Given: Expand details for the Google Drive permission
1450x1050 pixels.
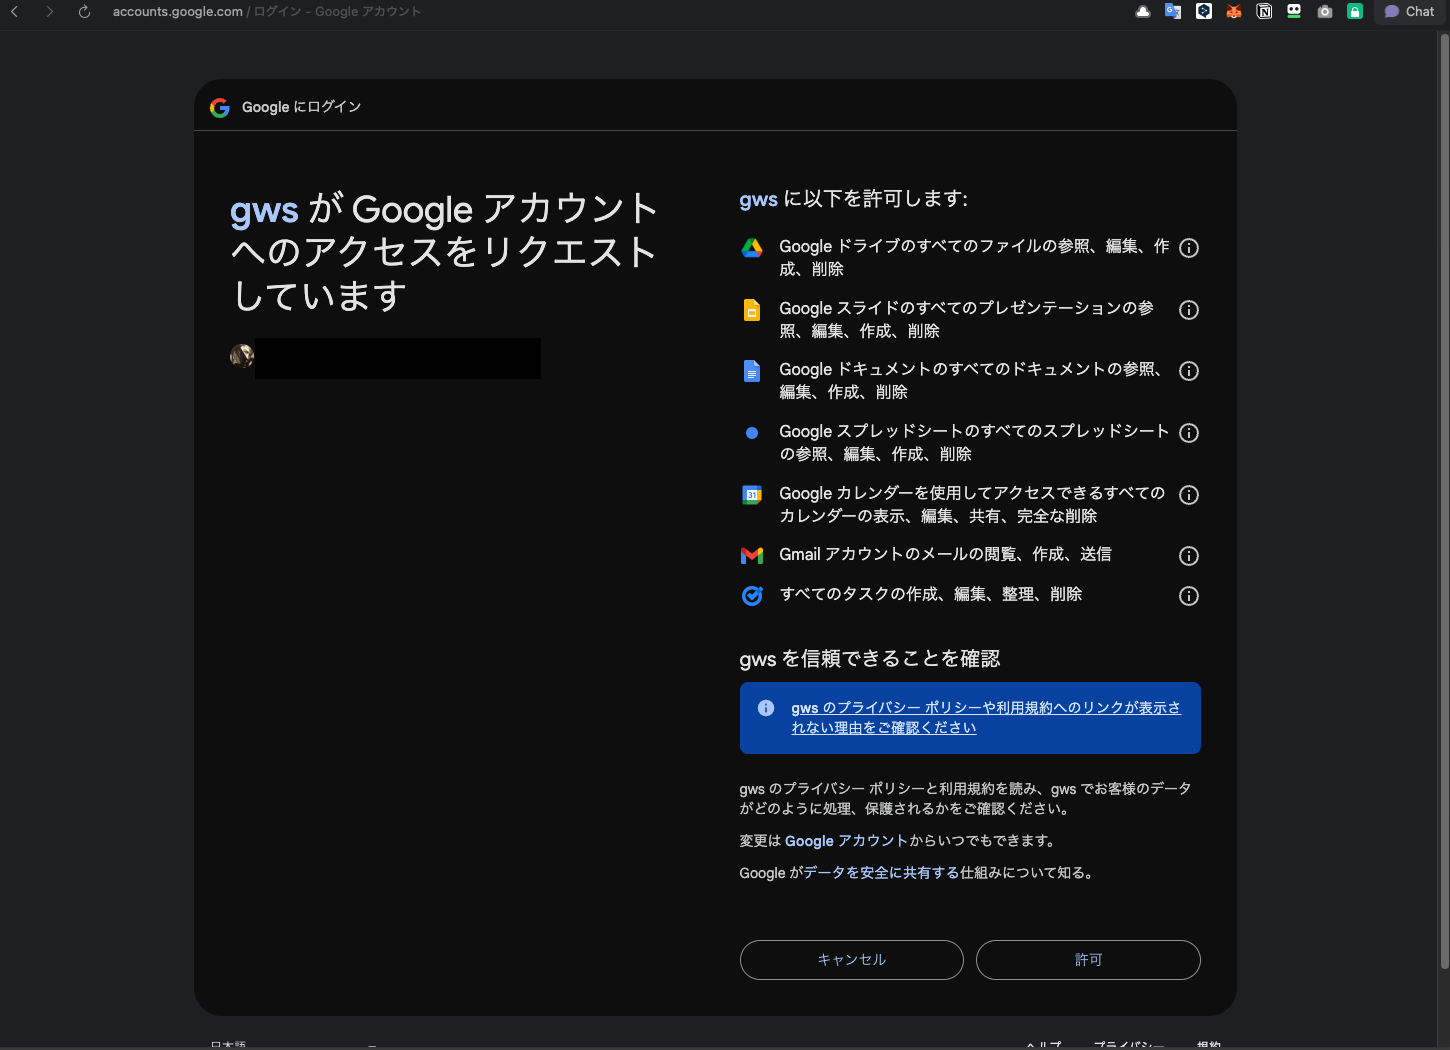Looking at the screenshot, I should (x=1189, y=248).
